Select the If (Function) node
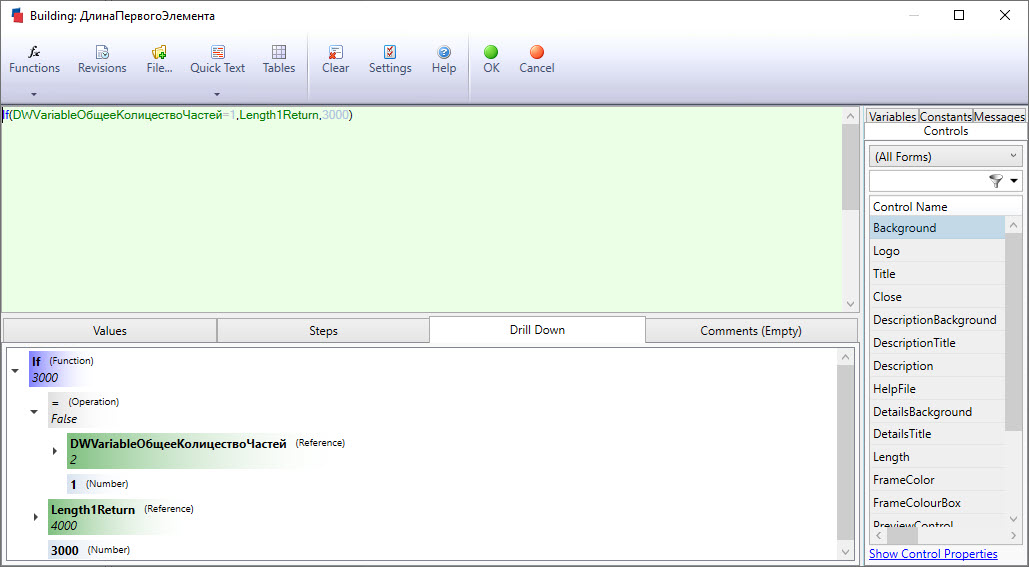Screen dimensions: 1029x567 [x=62, y=369]
